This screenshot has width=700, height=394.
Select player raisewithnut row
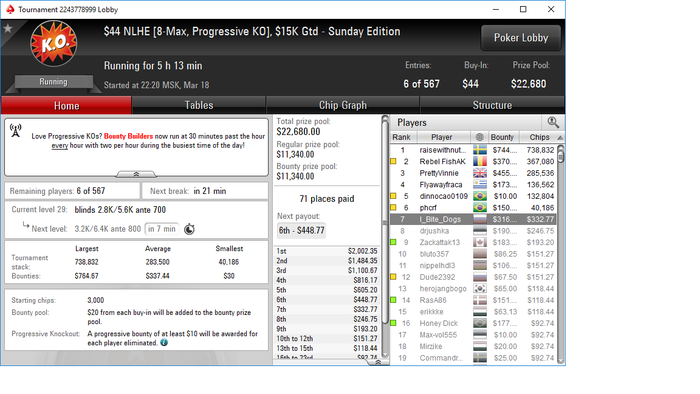473,150
